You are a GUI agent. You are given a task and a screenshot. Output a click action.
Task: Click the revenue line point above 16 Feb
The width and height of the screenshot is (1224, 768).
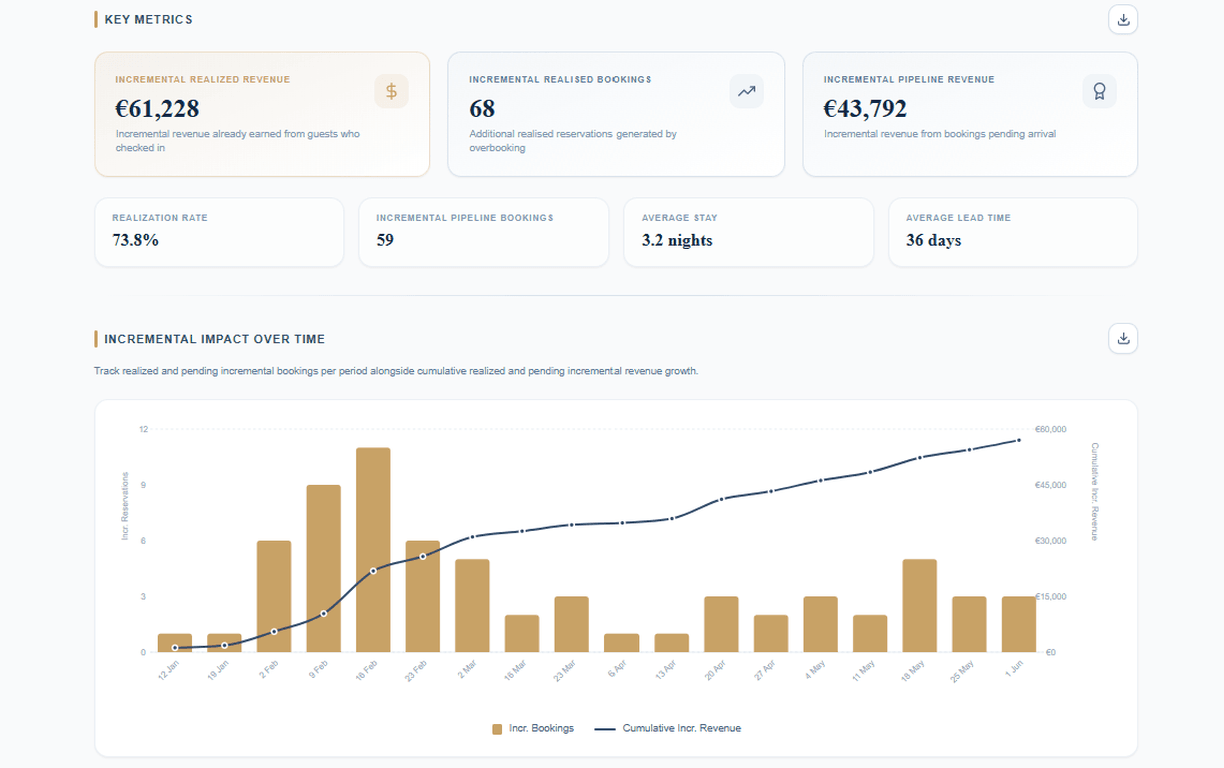[373, 571]
